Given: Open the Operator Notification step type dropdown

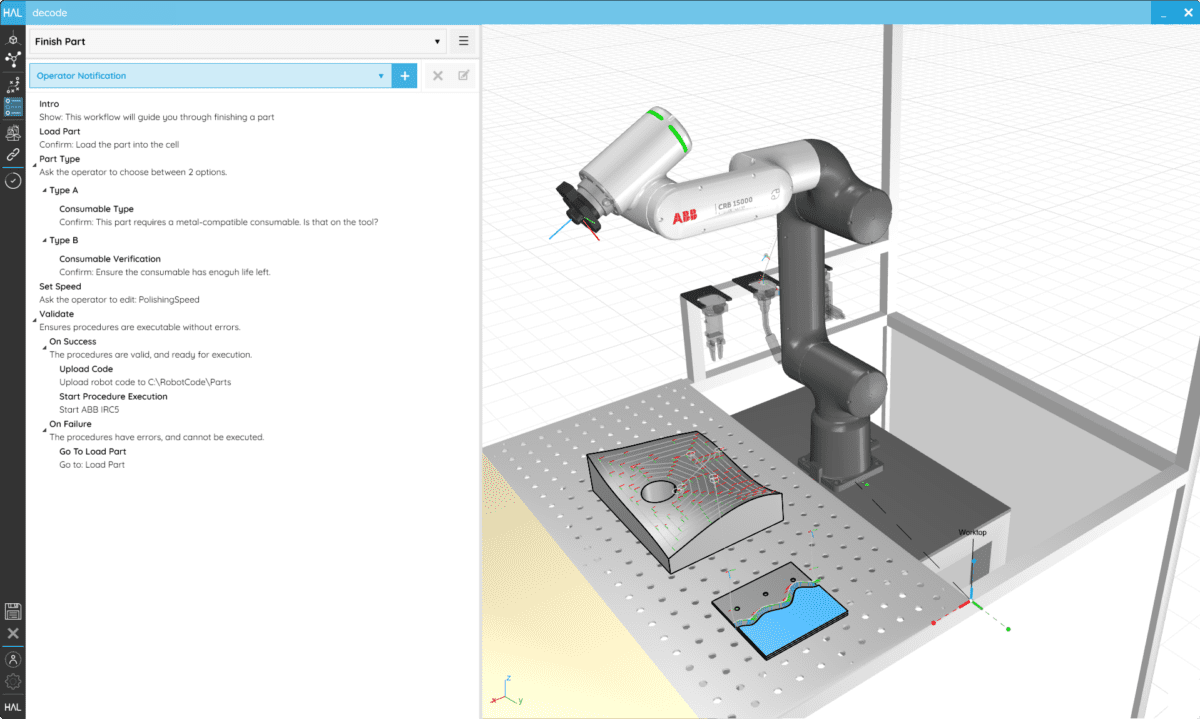Looking at the screenshot, I should pos(210,76).
